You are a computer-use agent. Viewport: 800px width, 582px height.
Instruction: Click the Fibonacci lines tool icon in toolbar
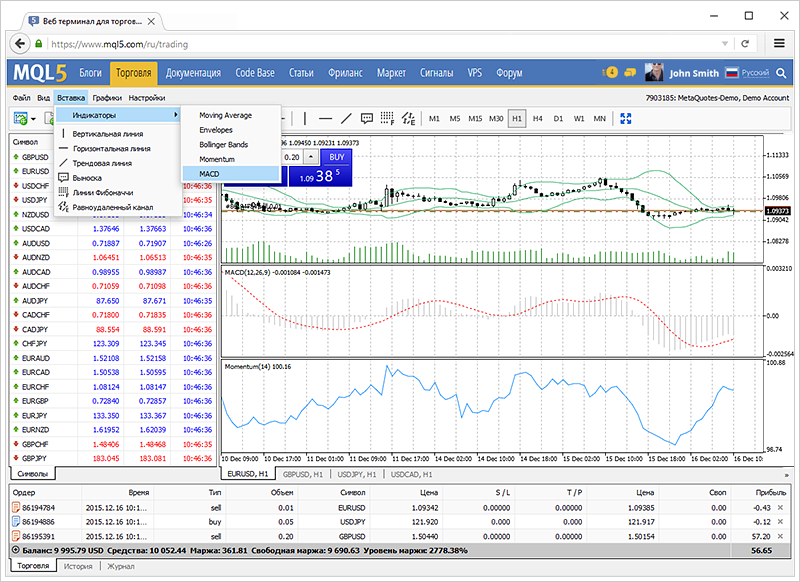tap(387, 118)
